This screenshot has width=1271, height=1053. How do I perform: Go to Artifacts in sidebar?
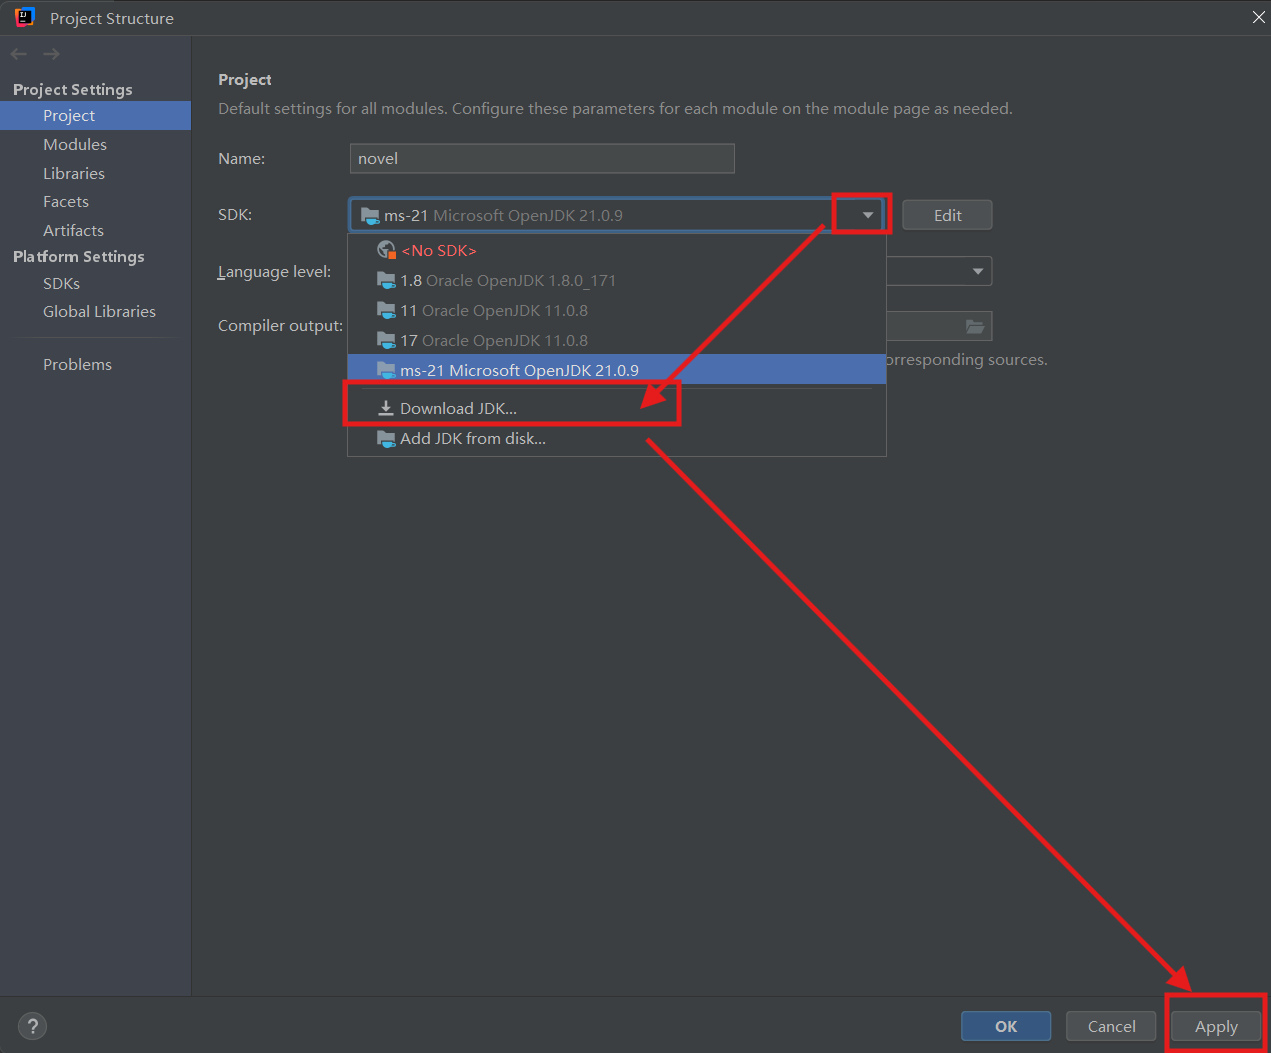coord(95,230)
